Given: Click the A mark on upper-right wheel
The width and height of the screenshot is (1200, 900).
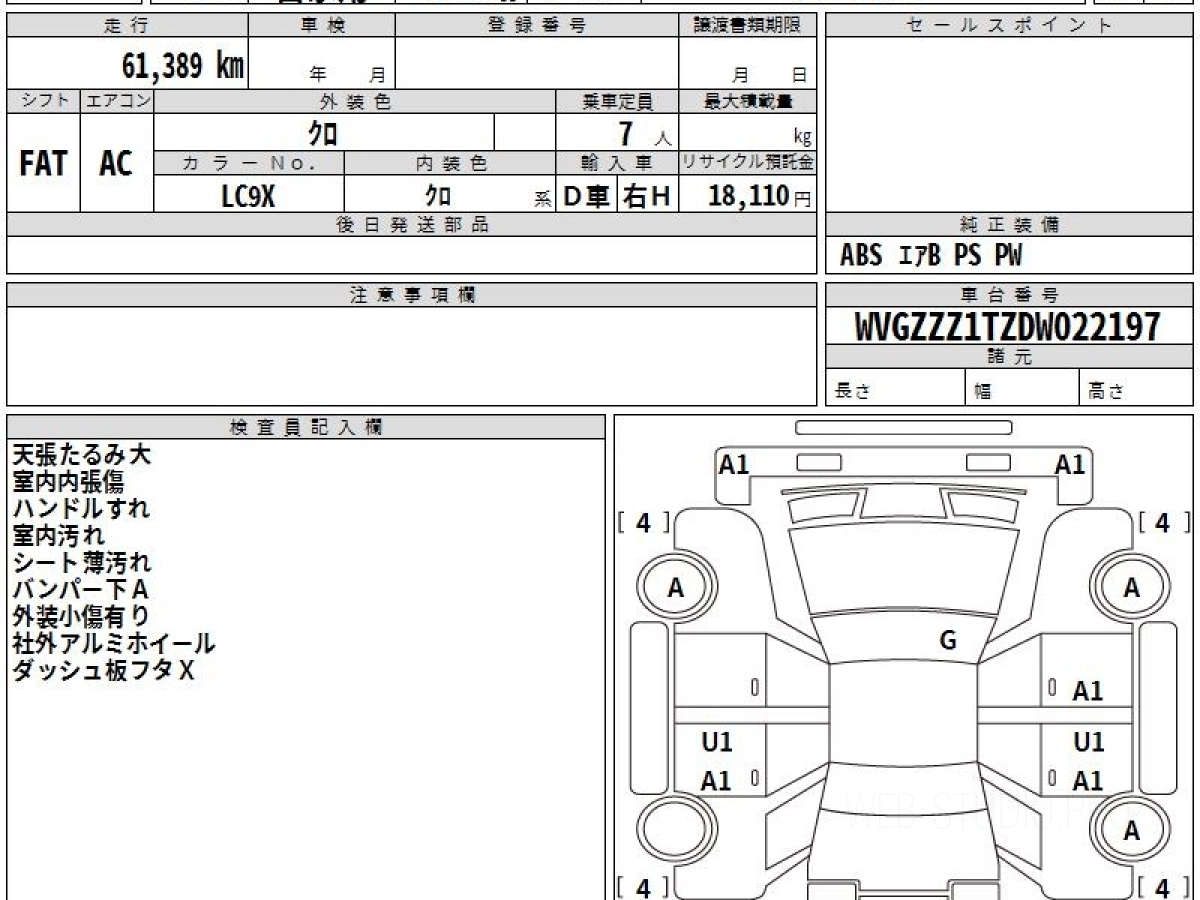Looking at the screenshot, I should pos(1131,589).
